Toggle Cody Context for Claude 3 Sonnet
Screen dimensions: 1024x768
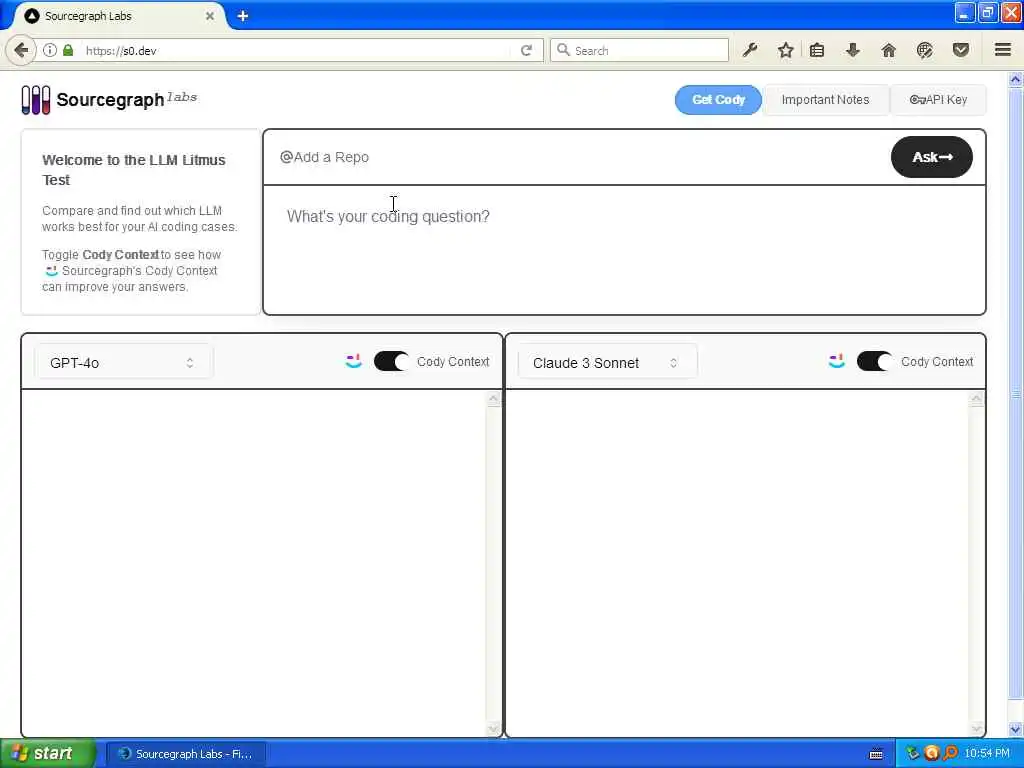click(874, 361)
